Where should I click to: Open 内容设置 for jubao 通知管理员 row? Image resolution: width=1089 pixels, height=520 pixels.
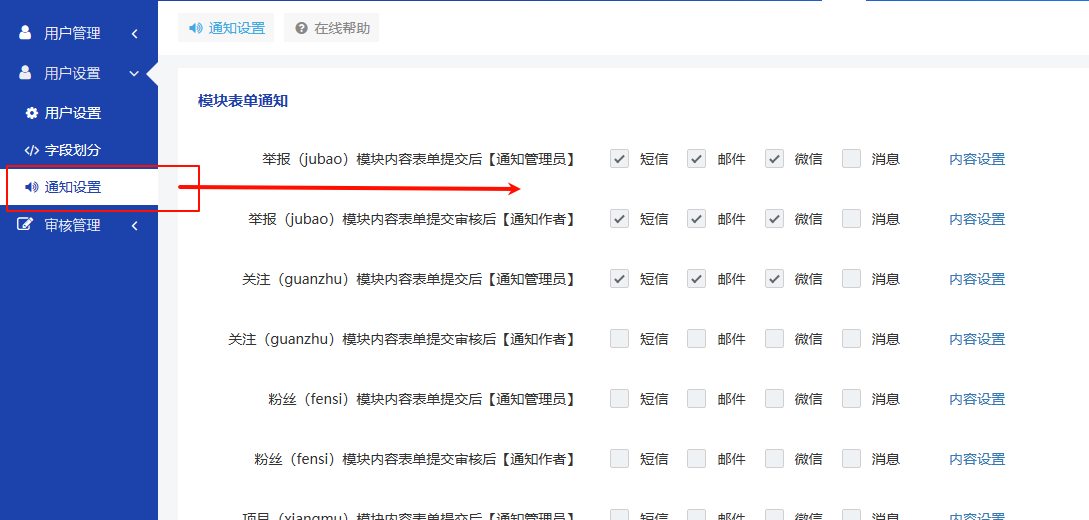977,159
